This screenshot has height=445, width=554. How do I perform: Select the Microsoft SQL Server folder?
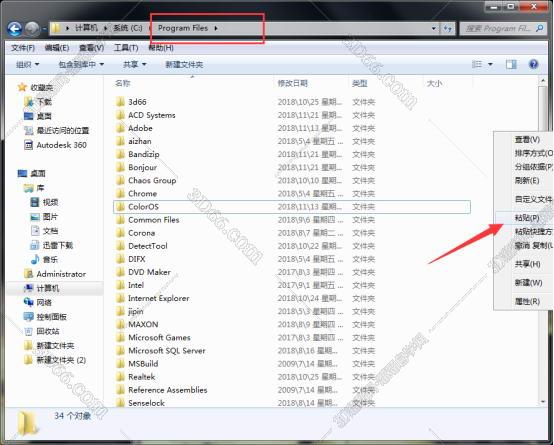(166, 351)
